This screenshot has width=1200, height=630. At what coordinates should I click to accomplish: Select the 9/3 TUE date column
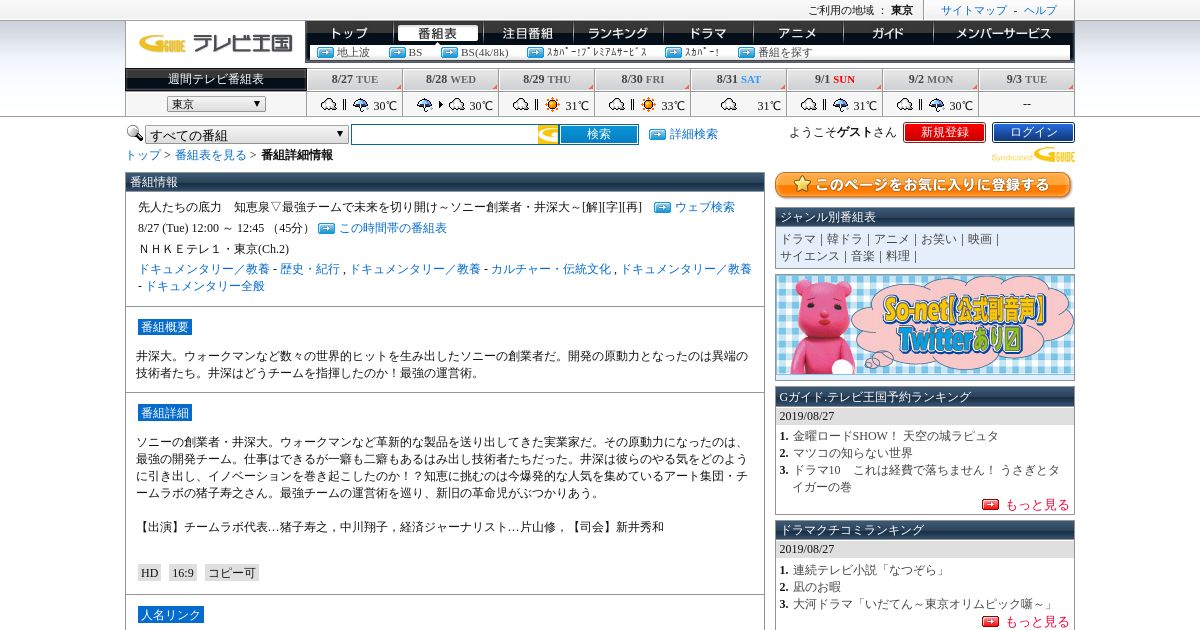(x=1027, y=79)
